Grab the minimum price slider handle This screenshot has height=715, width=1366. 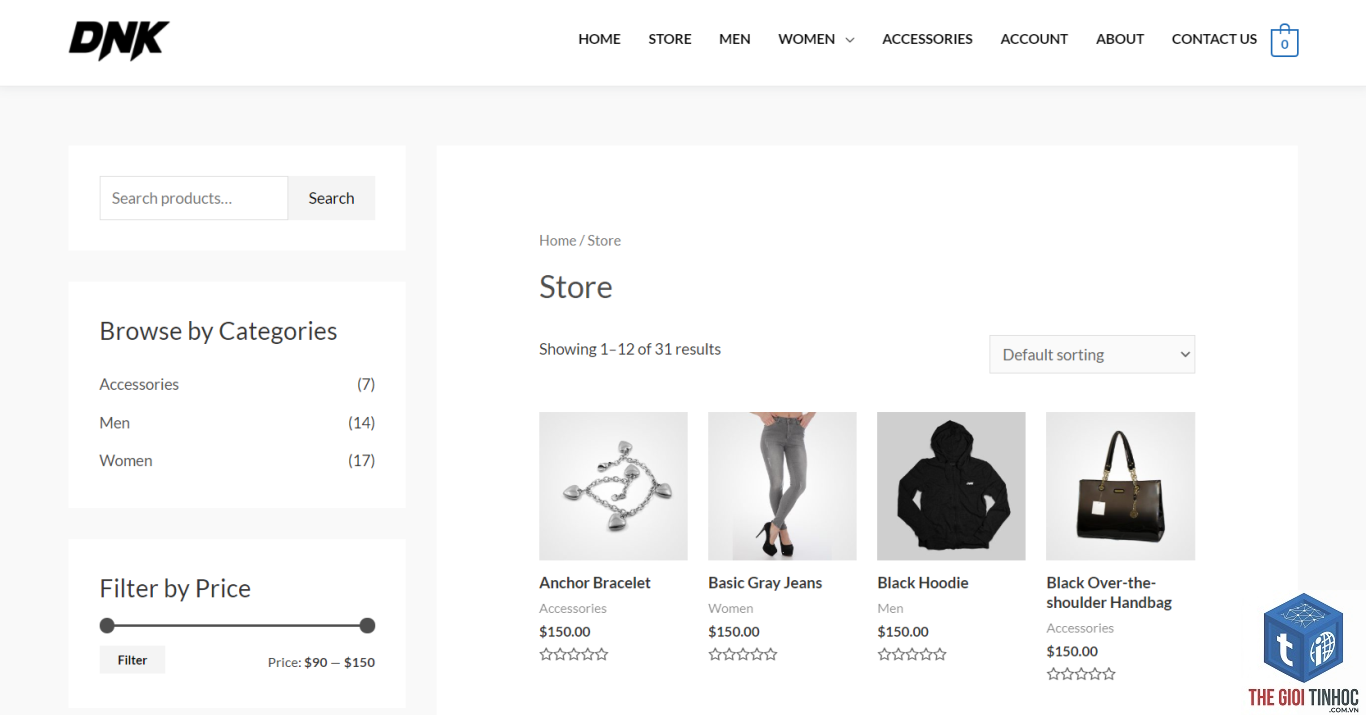(x=107, y=626)
